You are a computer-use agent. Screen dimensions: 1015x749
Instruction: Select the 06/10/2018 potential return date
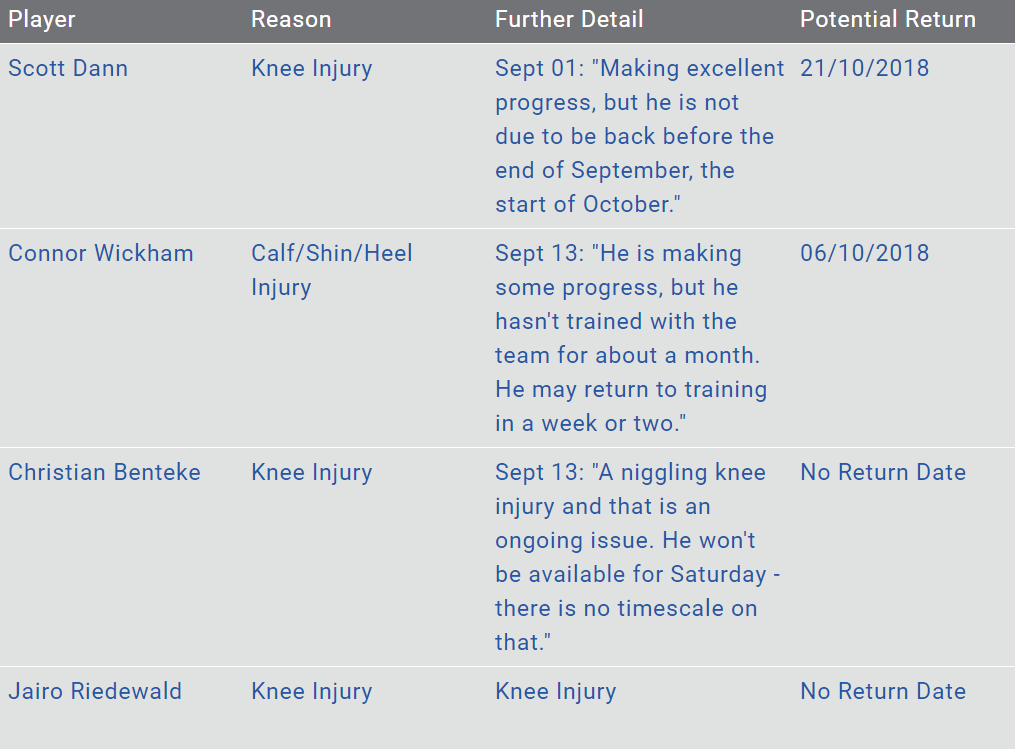coord(864,253)
